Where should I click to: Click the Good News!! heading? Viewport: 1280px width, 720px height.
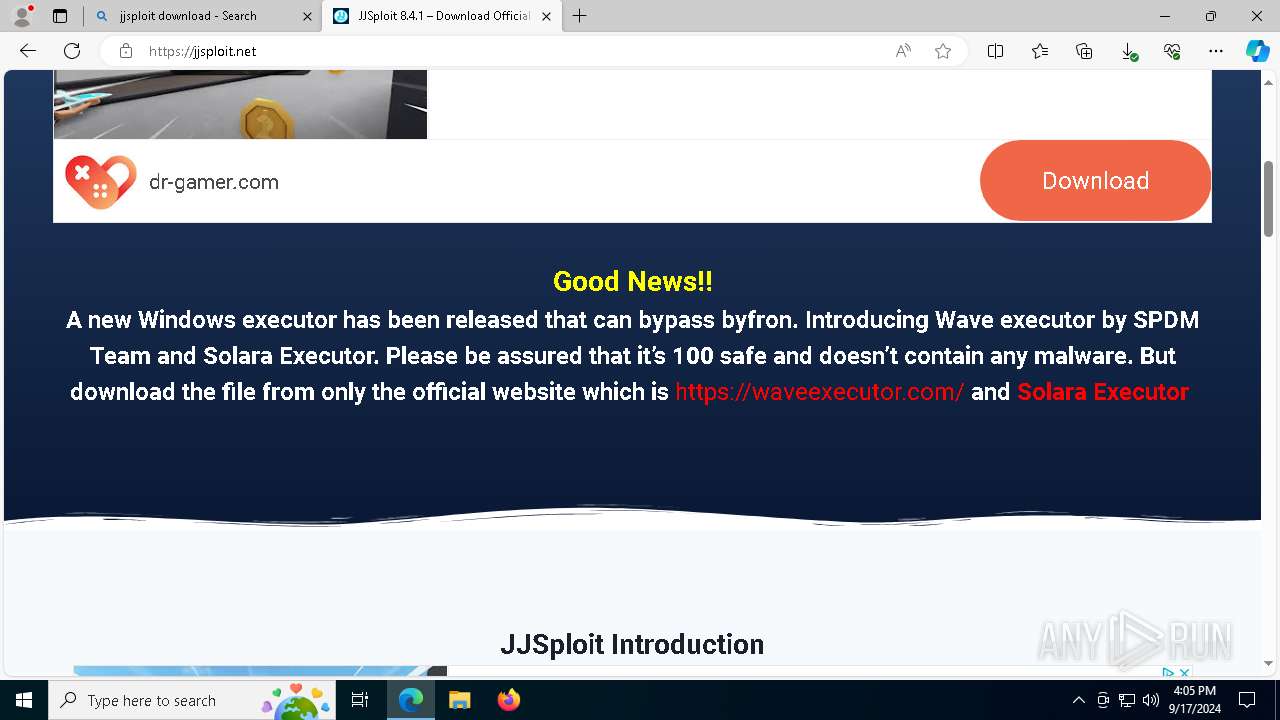tap(632, 281)
